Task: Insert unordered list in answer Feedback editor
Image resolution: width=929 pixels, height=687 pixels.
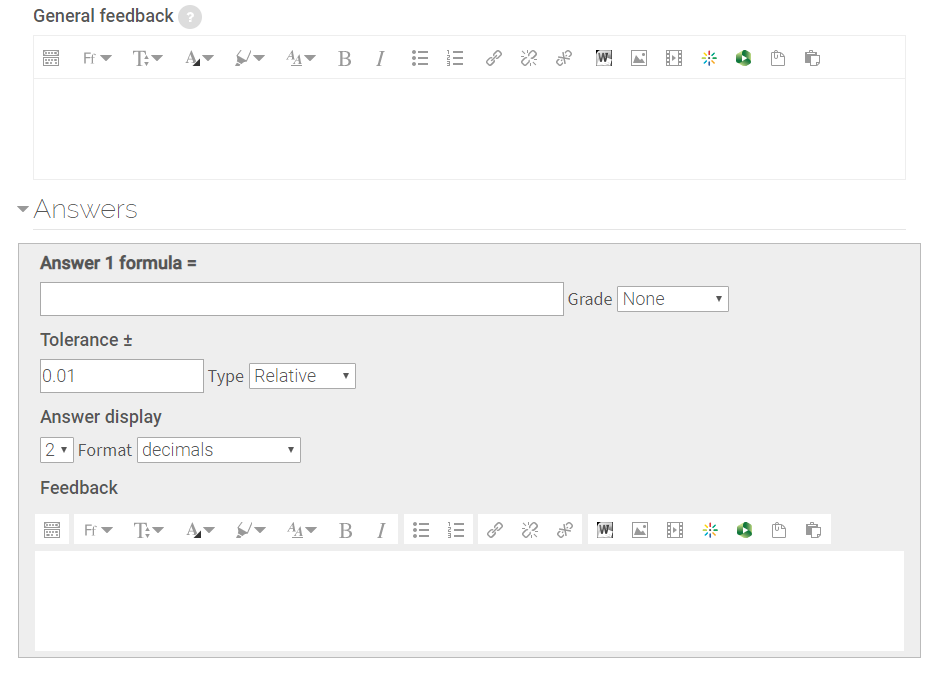Action: coord(421,530)
